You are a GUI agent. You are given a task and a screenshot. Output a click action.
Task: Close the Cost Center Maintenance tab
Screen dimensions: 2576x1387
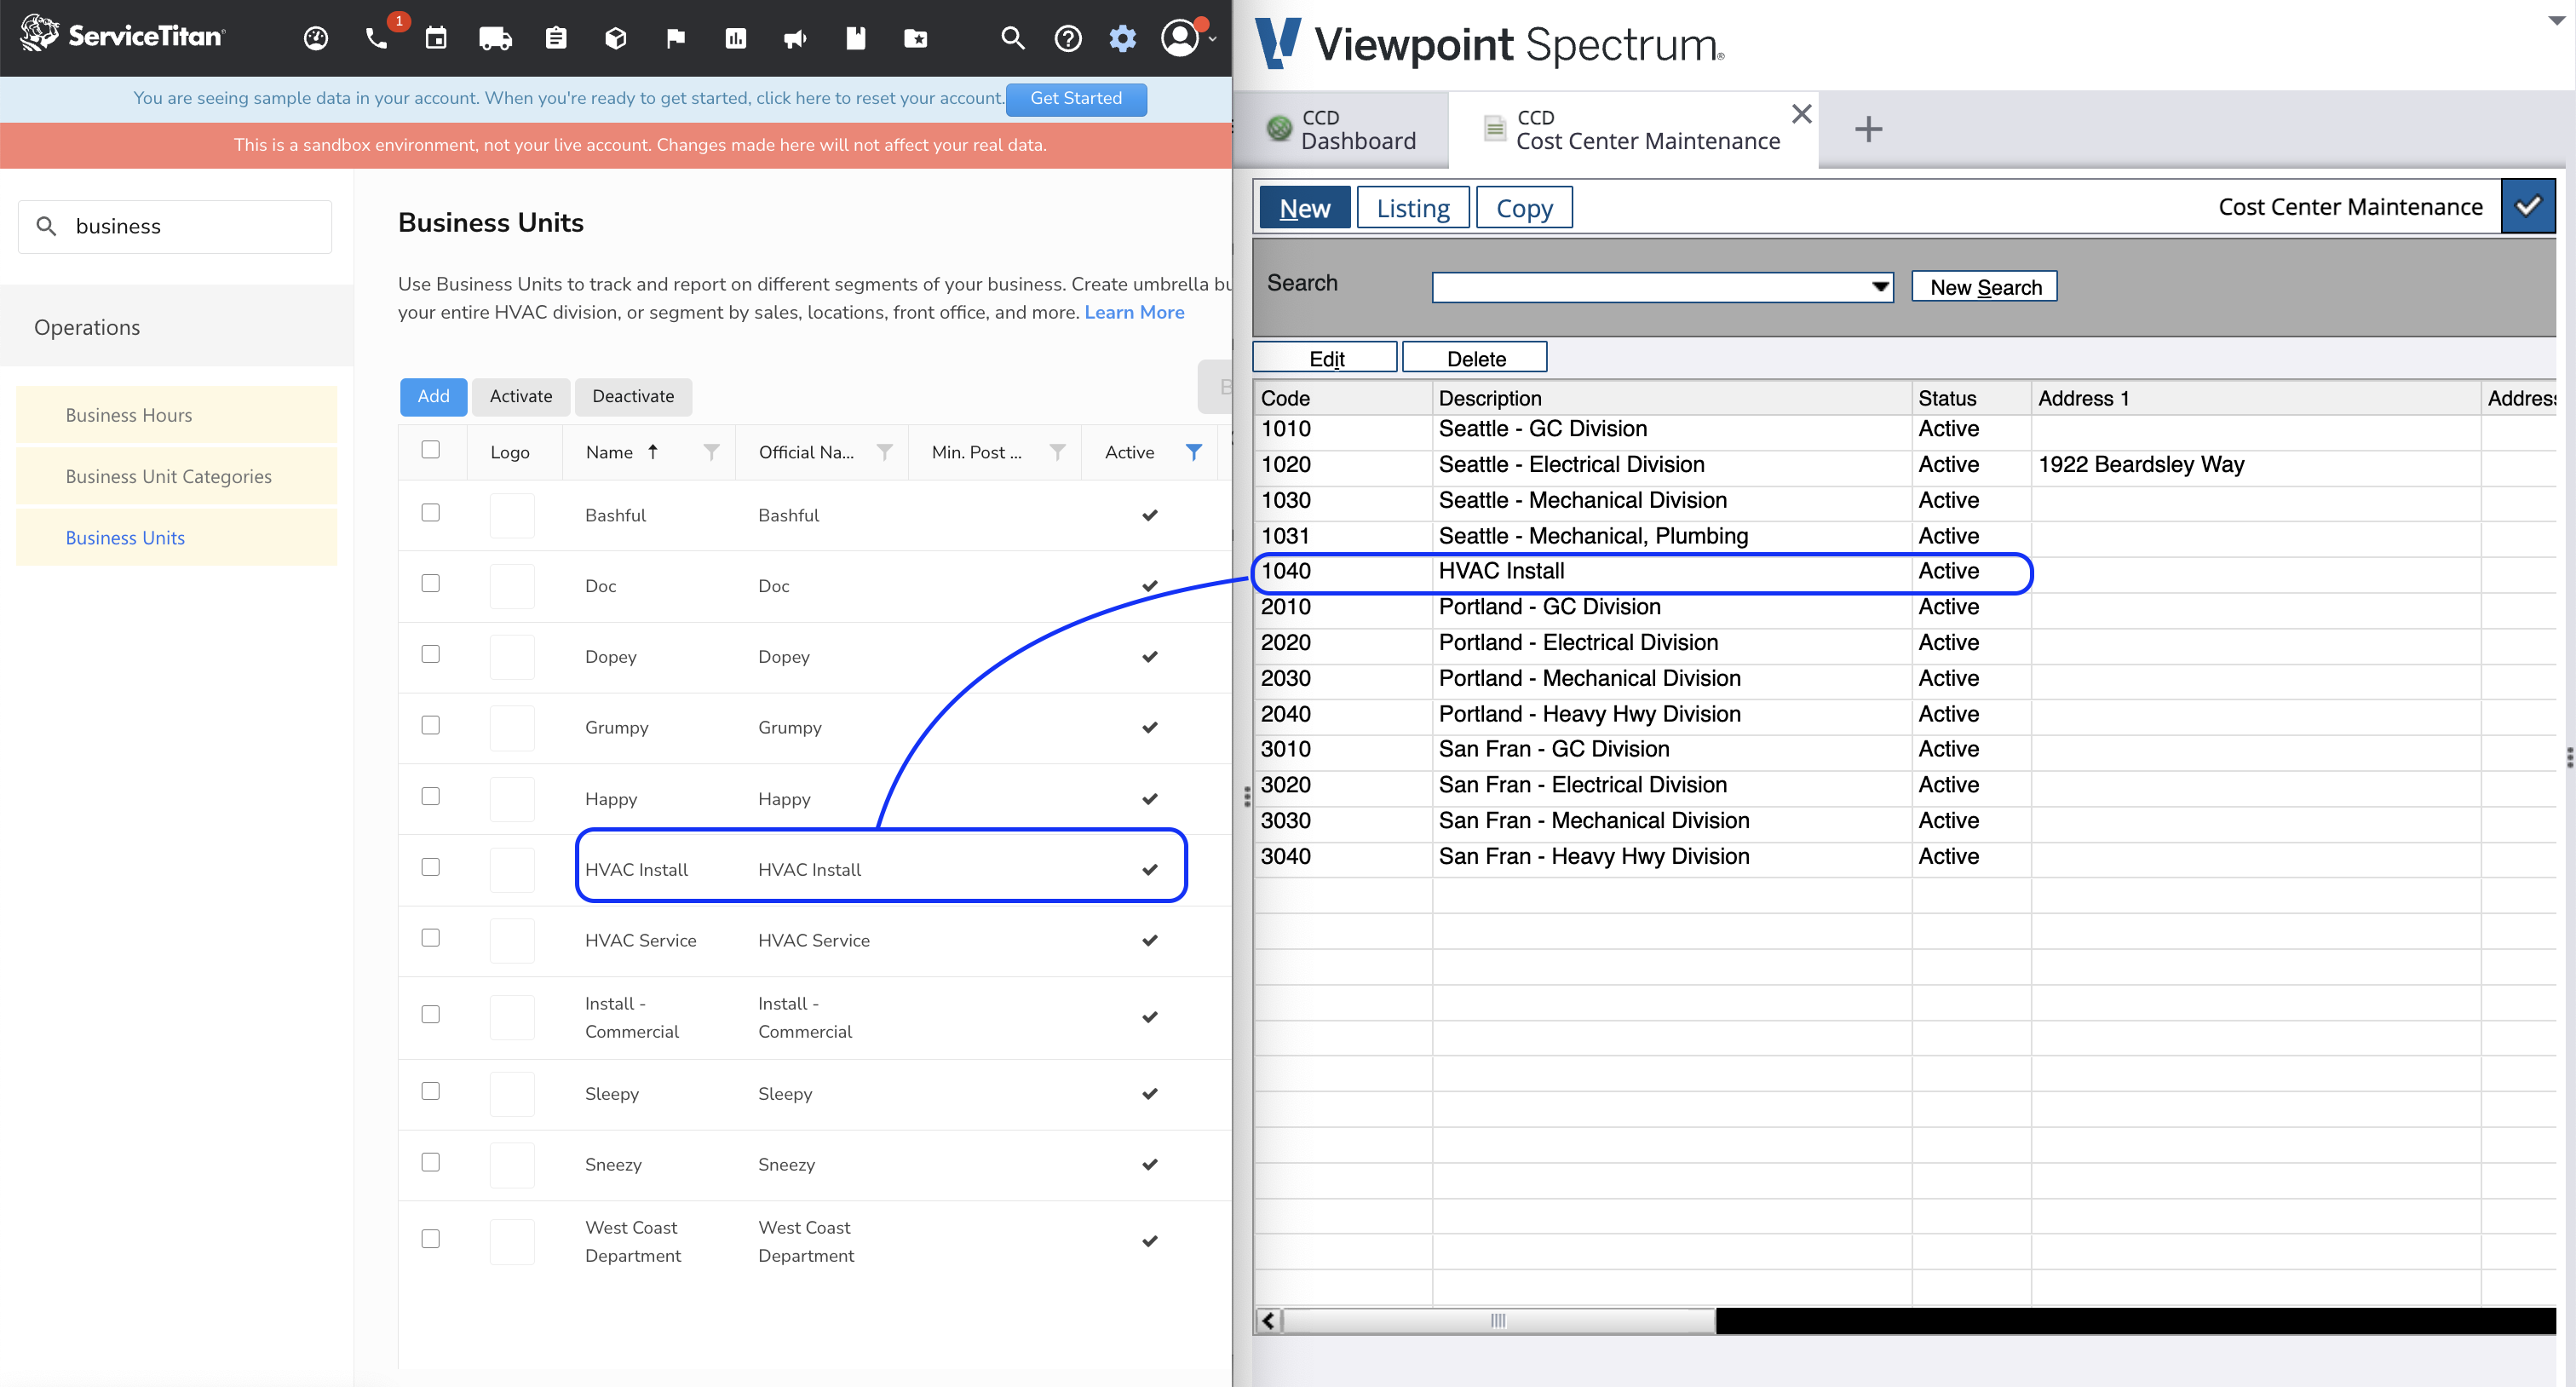point(1801,114)
